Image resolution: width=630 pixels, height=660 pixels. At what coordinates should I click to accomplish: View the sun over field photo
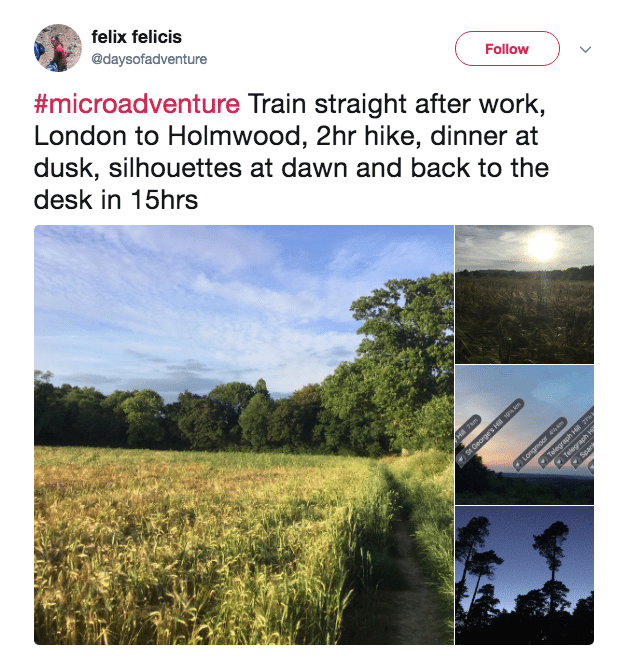click(524, 294)
